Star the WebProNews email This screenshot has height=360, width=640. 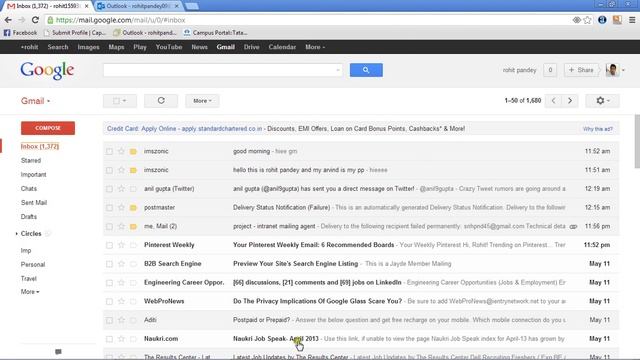click(121, 302)
